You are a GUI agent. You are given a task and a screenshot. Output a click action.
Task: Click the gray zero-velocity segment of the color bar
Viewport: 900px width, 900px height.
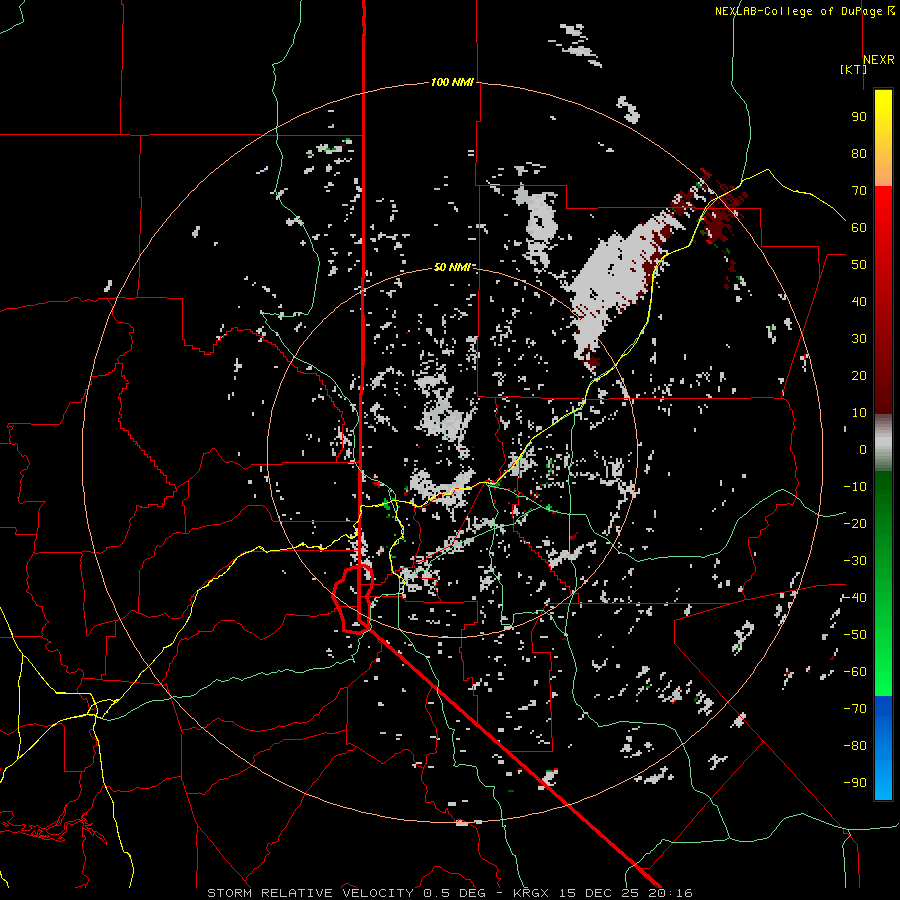pos(883,443)
